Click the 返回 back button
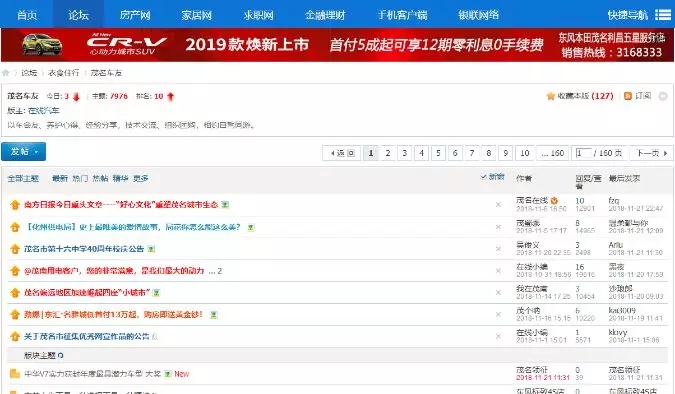The height and width of the screenshot is (394, 675). click(342, 153)
